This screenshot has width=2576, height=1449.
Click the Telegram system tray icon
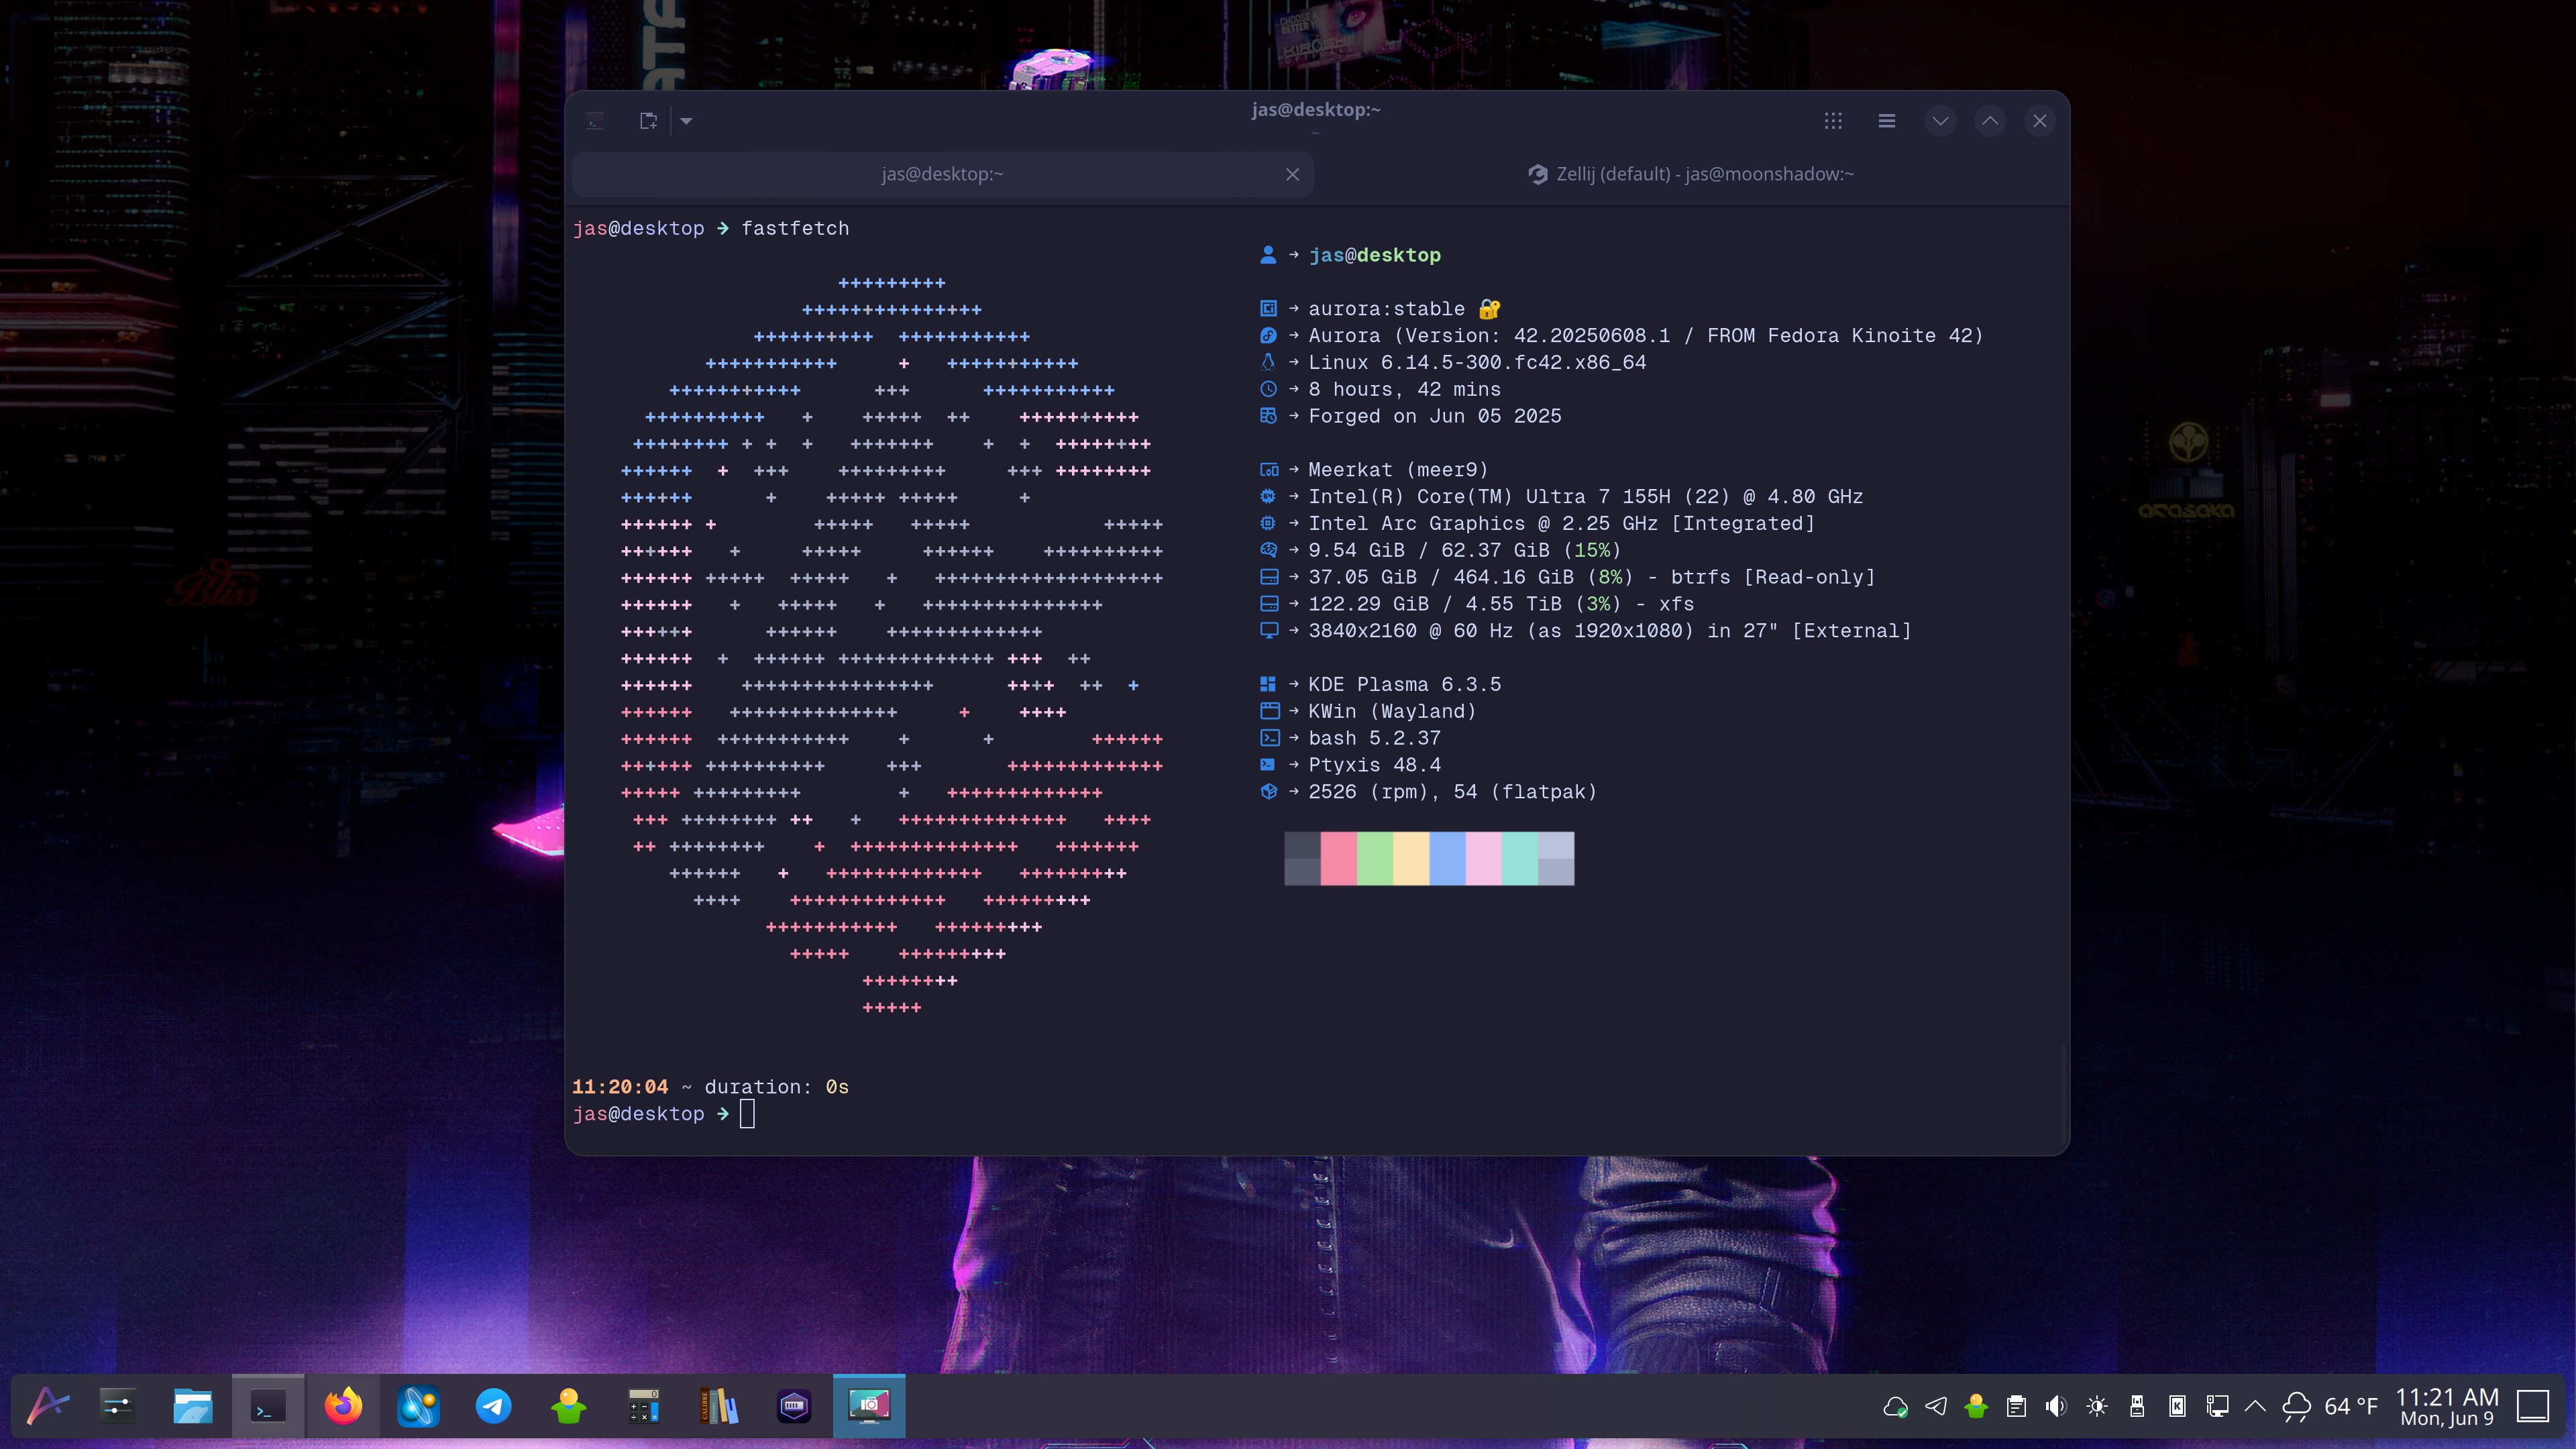coord(1936,1407)
